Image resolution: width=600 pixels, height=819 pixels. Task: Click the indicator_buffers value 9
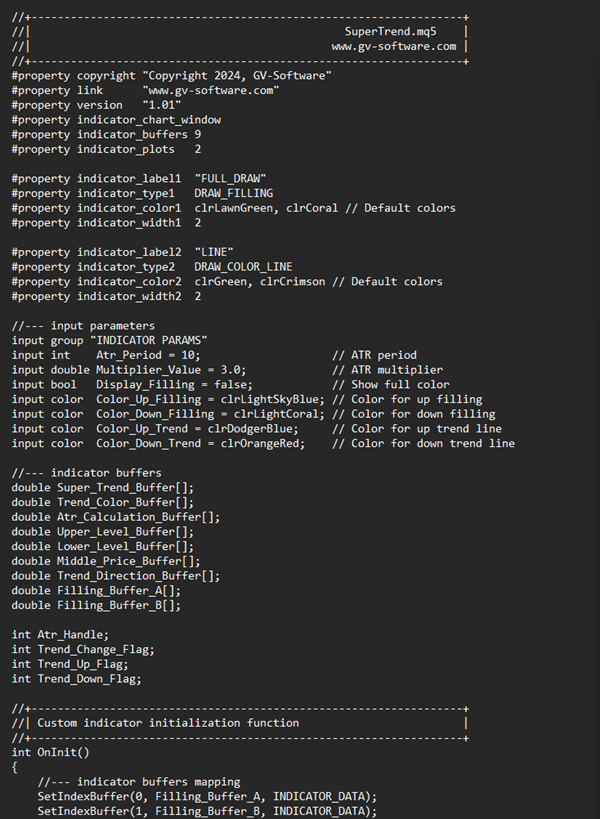198,134
